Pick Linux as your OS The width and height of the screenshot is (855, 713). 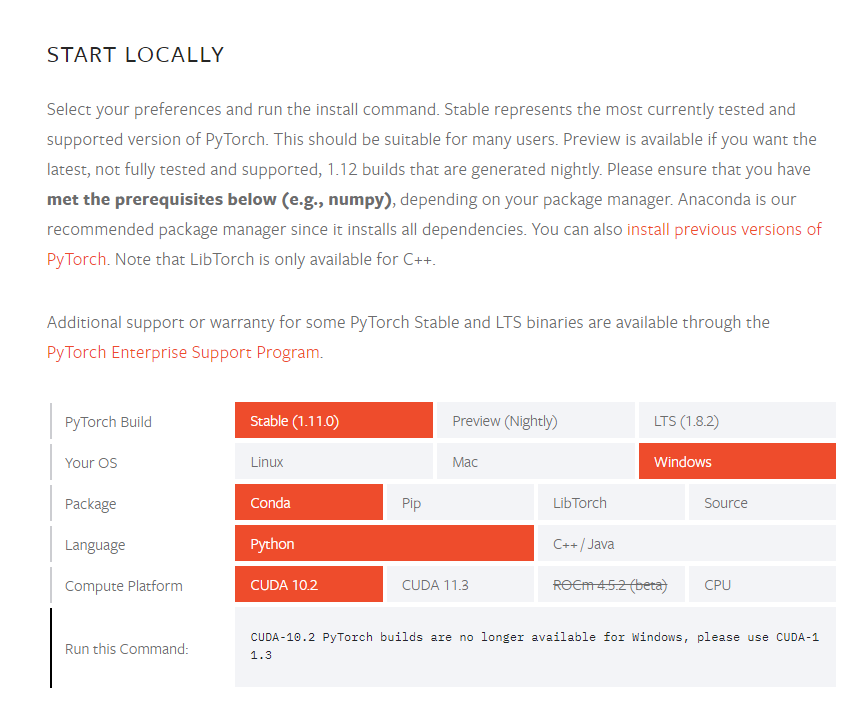(334, 461)
